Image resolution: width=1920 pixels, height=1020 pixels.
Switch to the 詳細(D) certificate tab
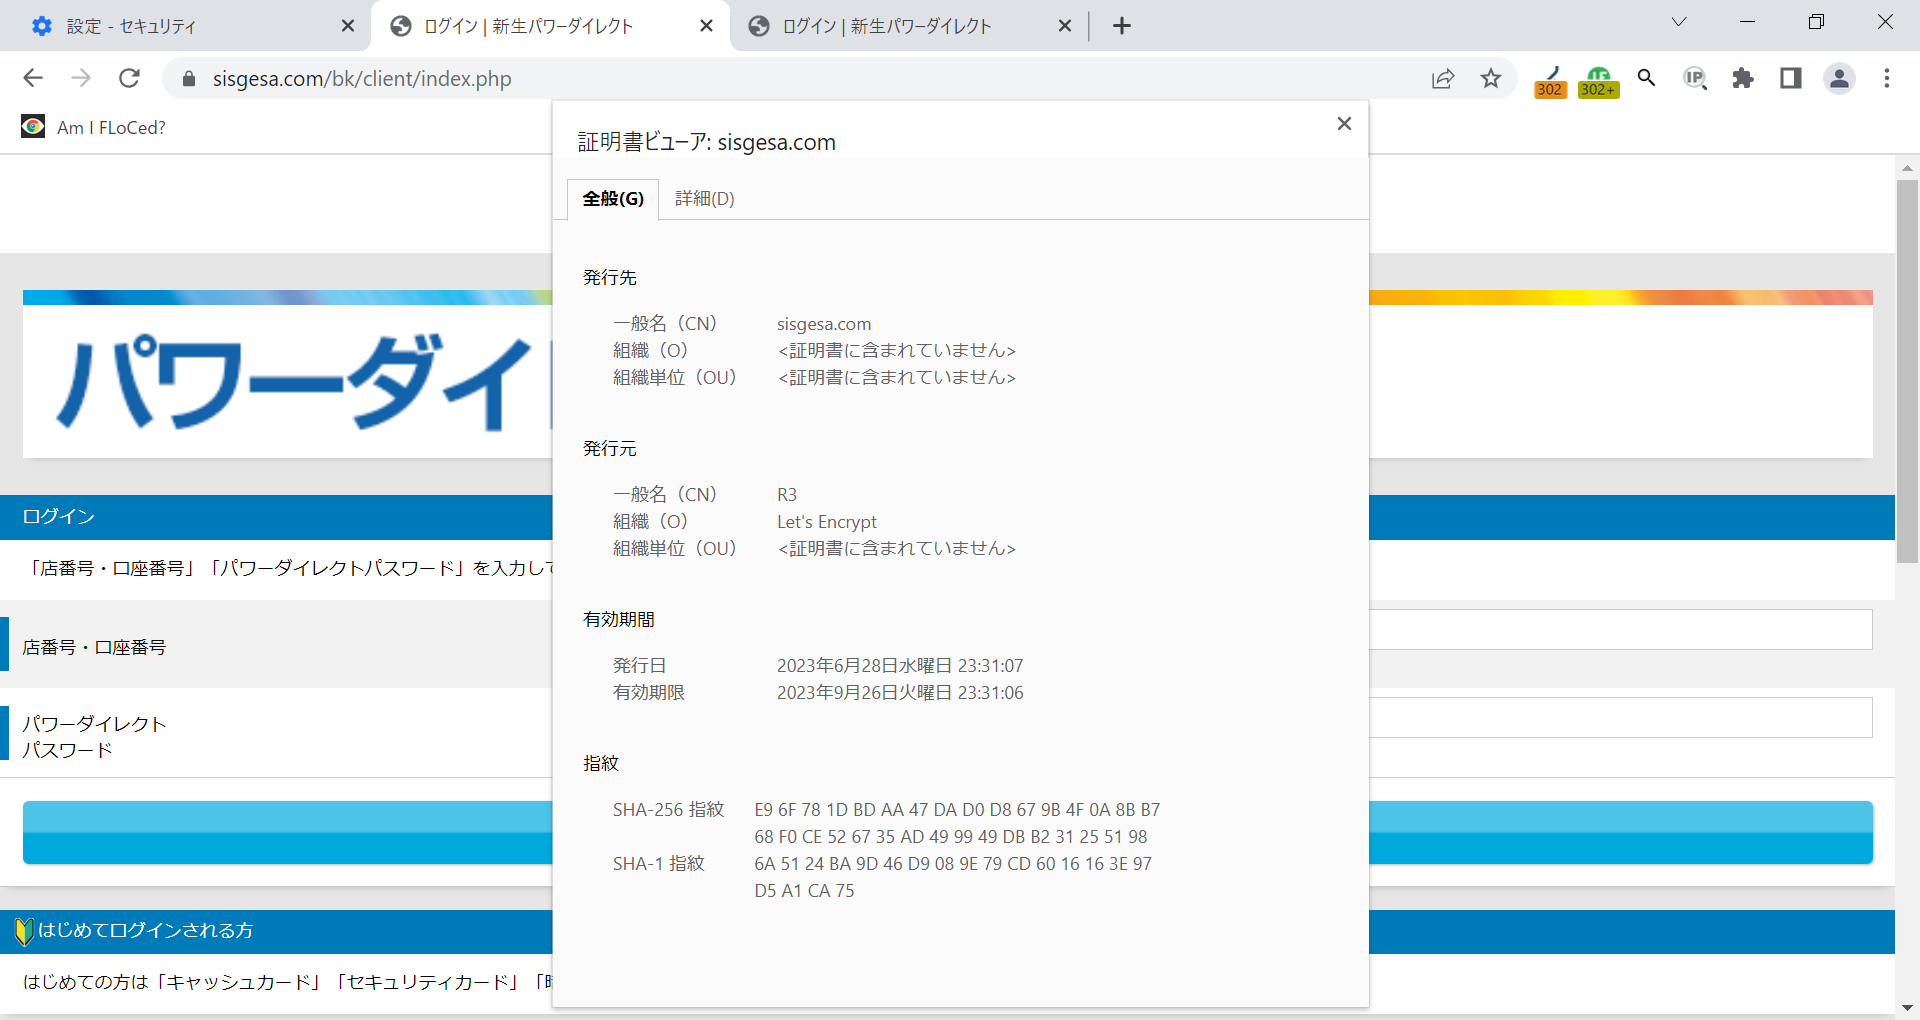click(x=704, y=198)
